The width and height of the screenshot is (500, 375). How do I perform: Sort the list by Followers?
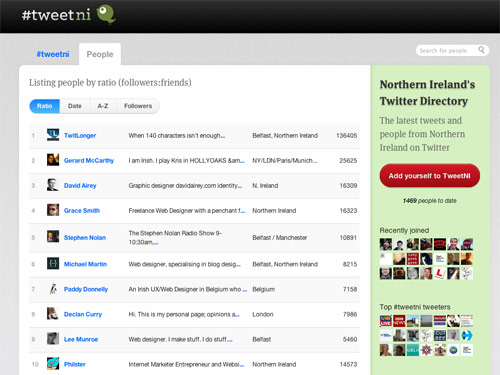click(x=138, y=106)
